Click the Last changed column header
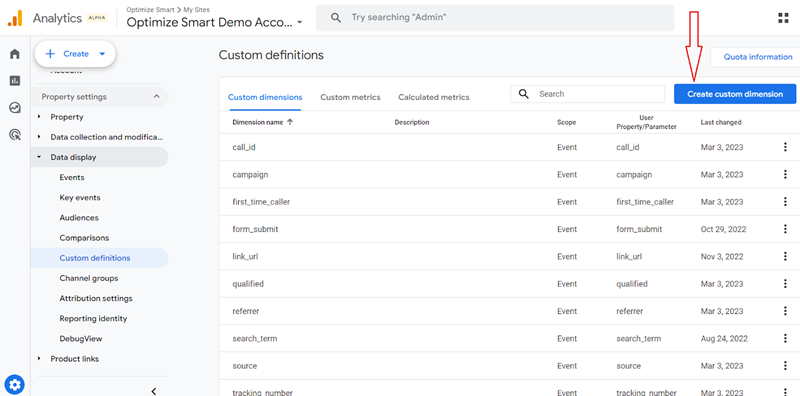The height and width of the screenshot is (396, 800). tap(721, 122)
